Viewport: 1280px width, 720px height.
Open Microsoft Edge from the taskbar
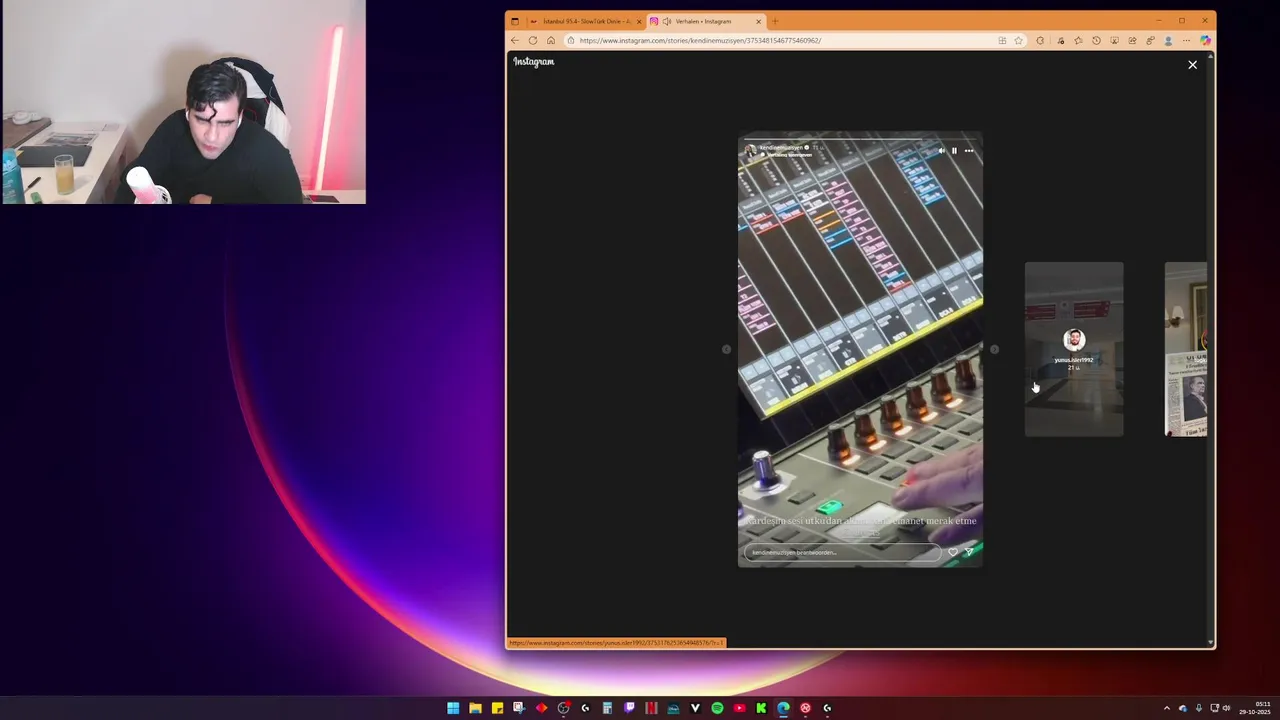(x=783, y=708)
